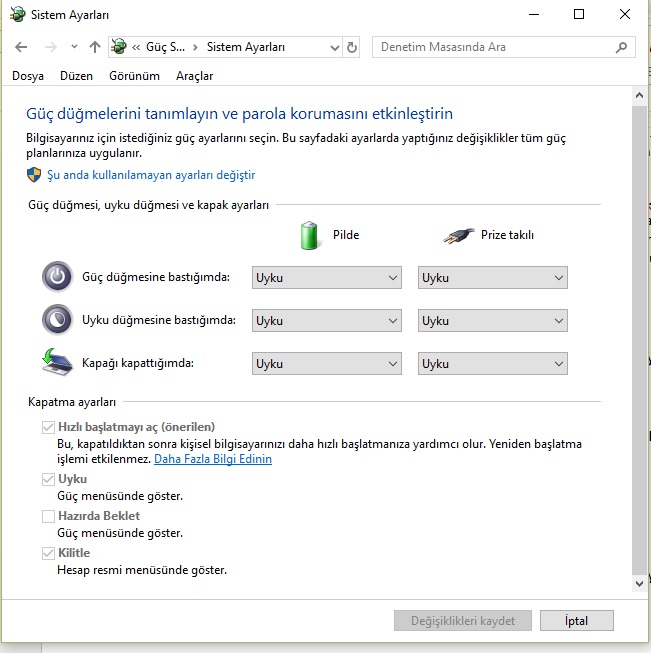Click the Forward navigation arrow
Image resolution: width=651 pixels, height=653 pixels.
tap(50, 47)
